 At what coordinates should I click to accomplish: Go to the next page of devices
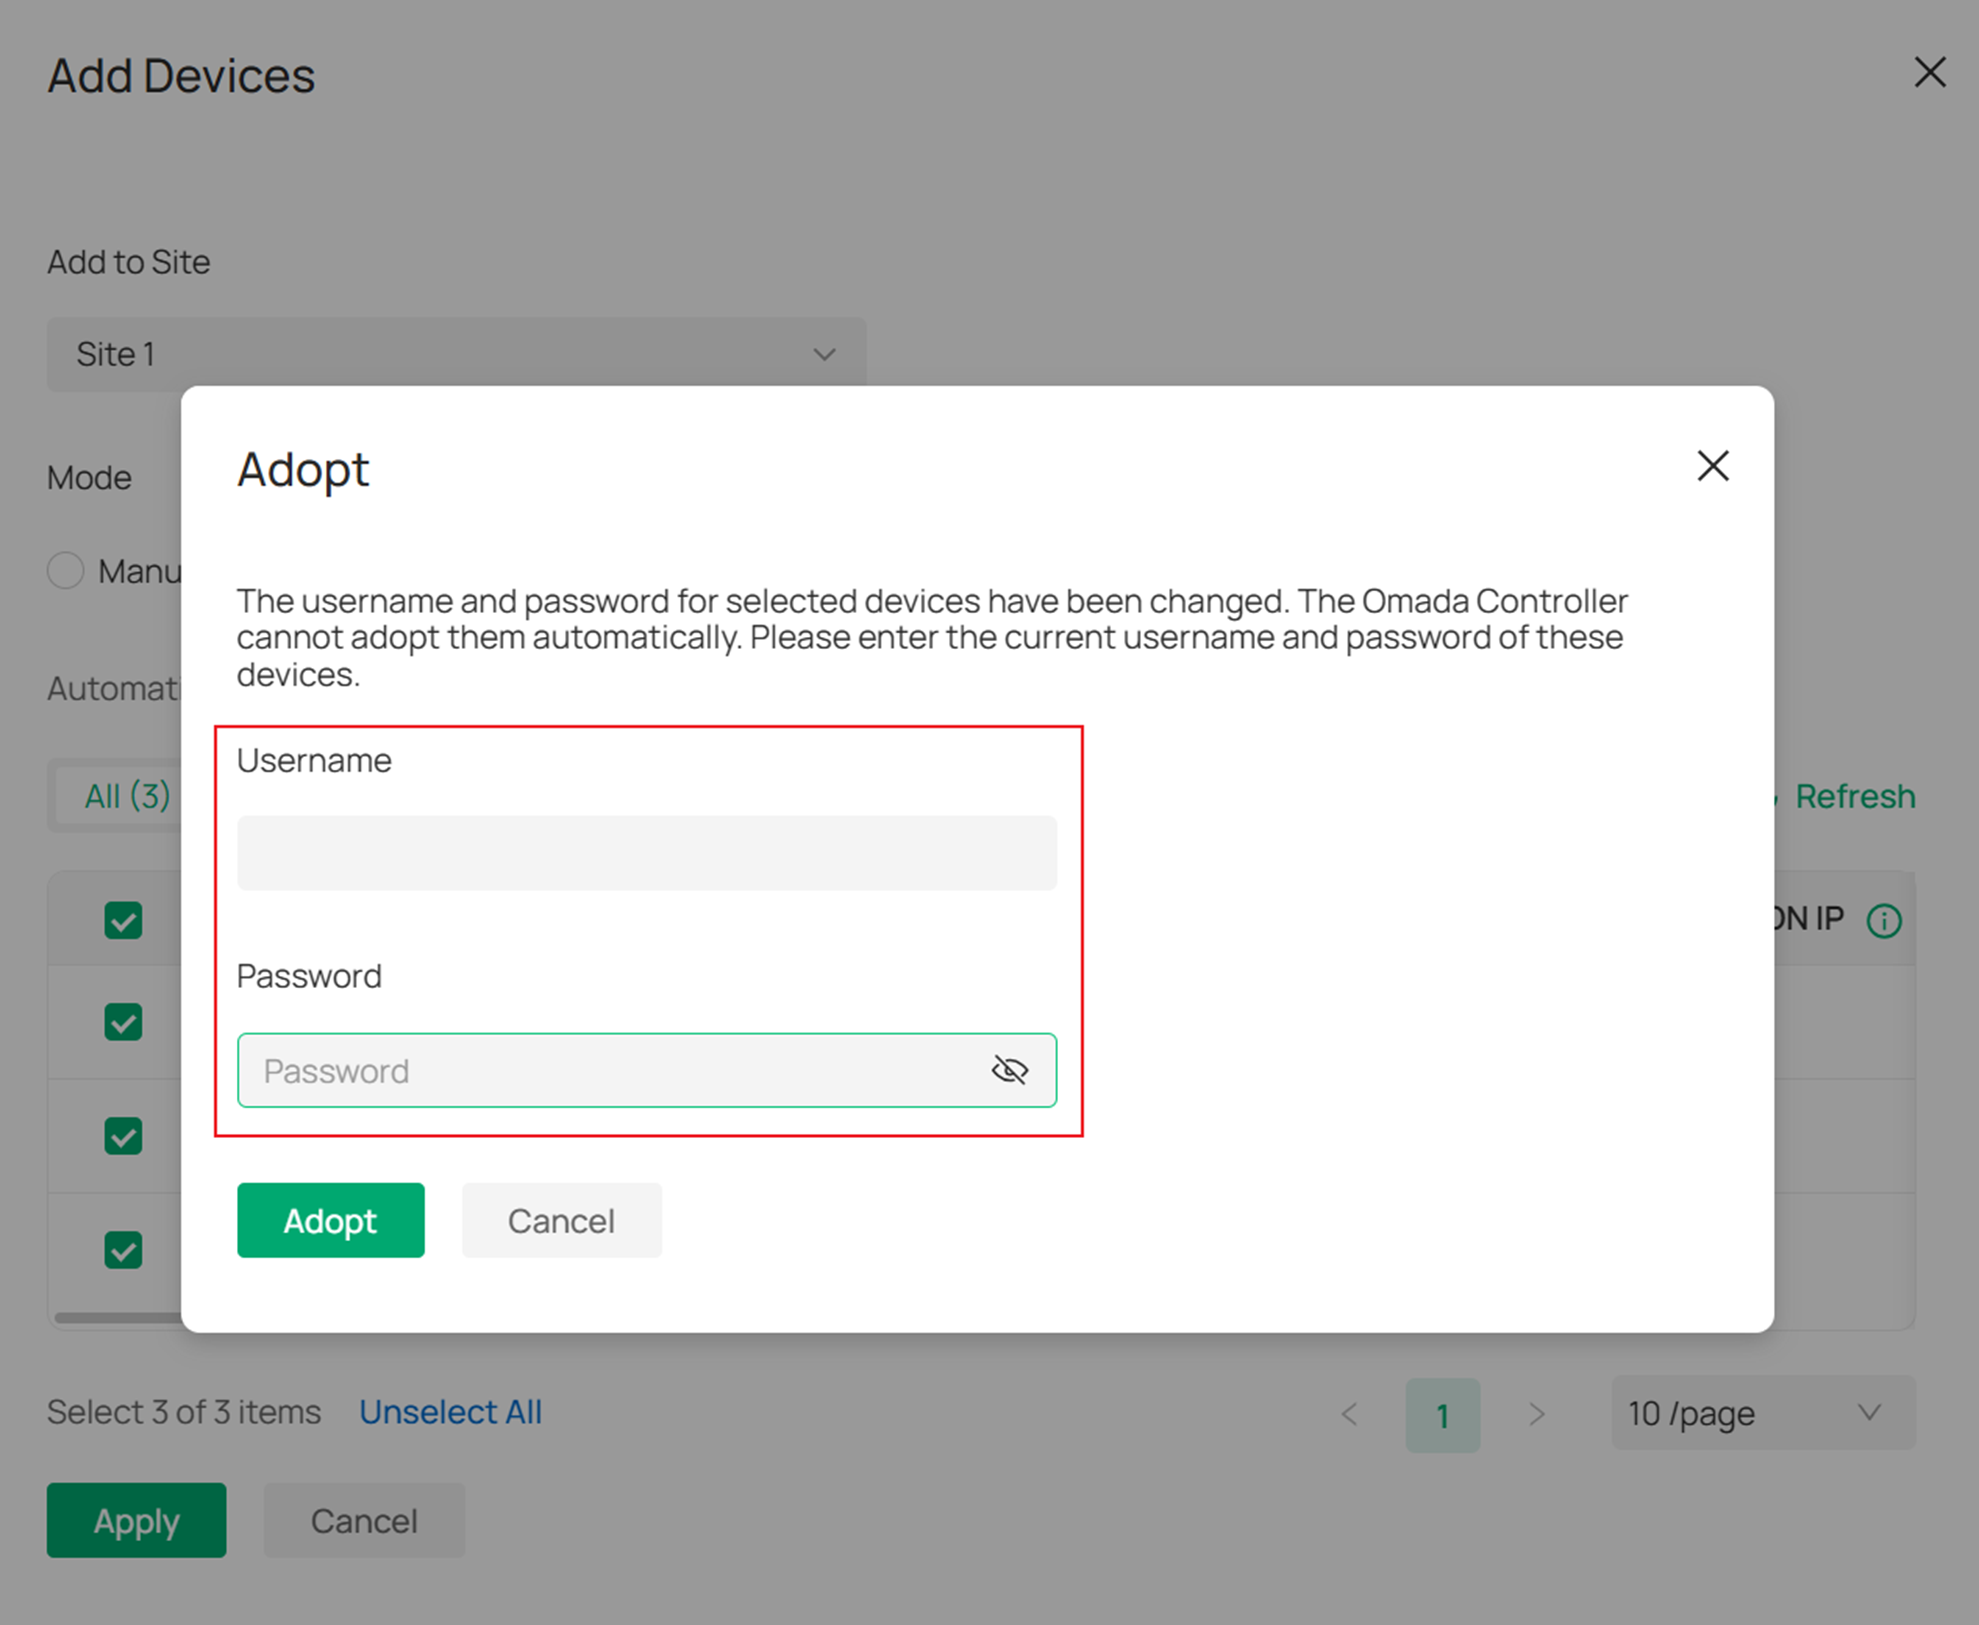pyautogui.click(x=1537, y=1414)
